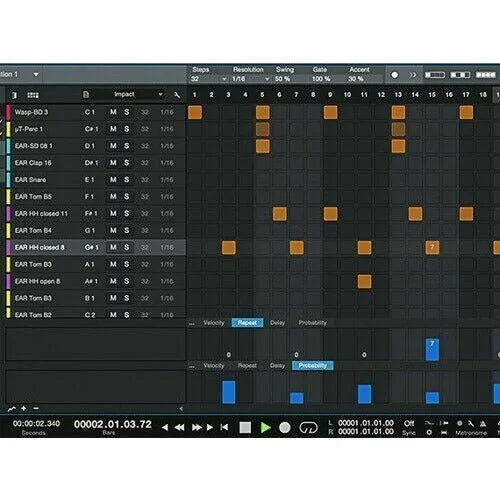The image size is (500, 500).
Task: Click the seconds time display 00:00:02.340
Action: (x=36, y=424)
